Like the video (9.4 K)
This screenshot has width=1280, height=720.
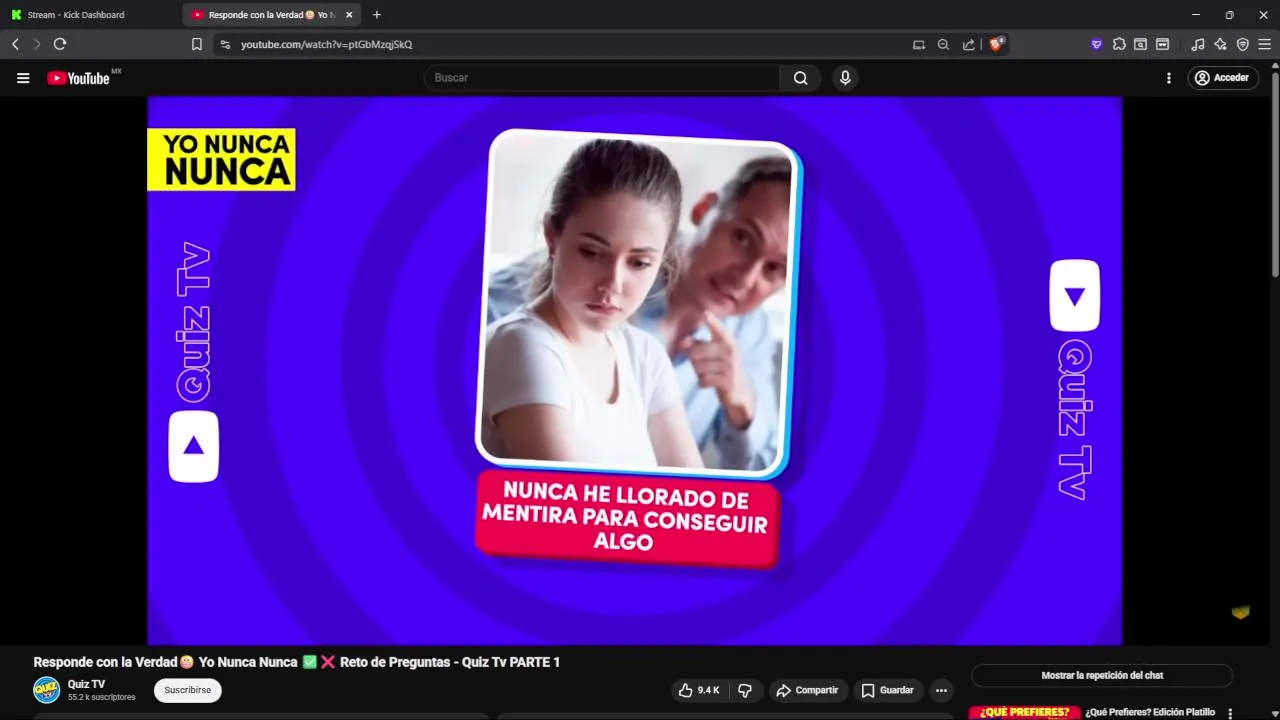tap(699, 690)
